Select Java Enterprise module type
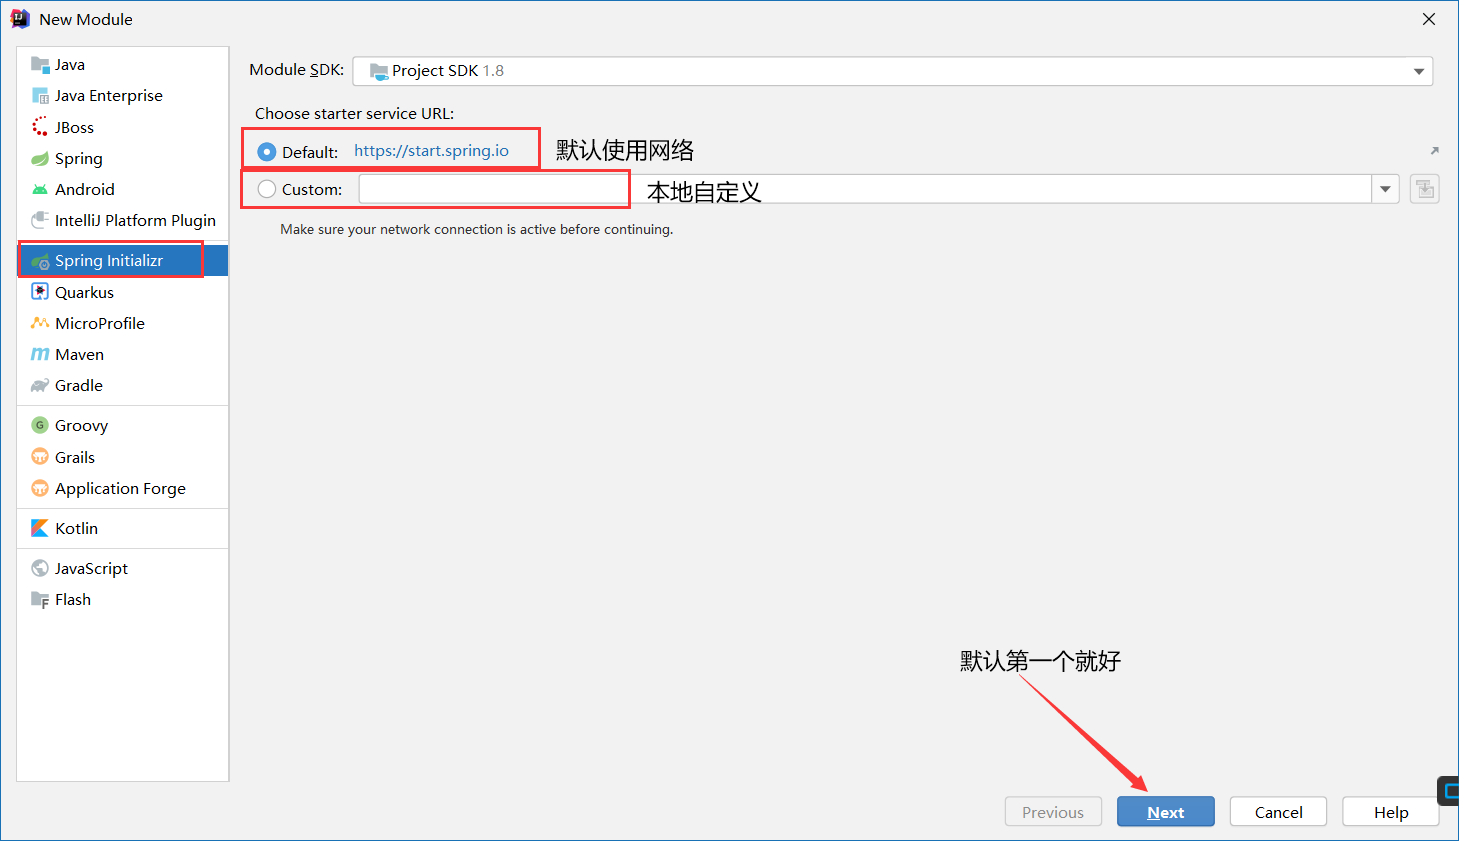Screen dimensions: 1459x841 [123, 96]
